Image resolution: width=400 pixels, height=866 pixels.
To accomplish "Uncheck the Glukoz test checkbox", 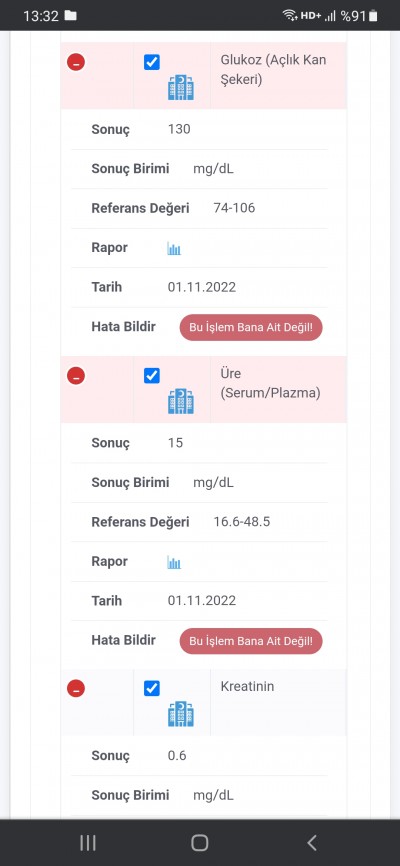I will tap(152, 62).
